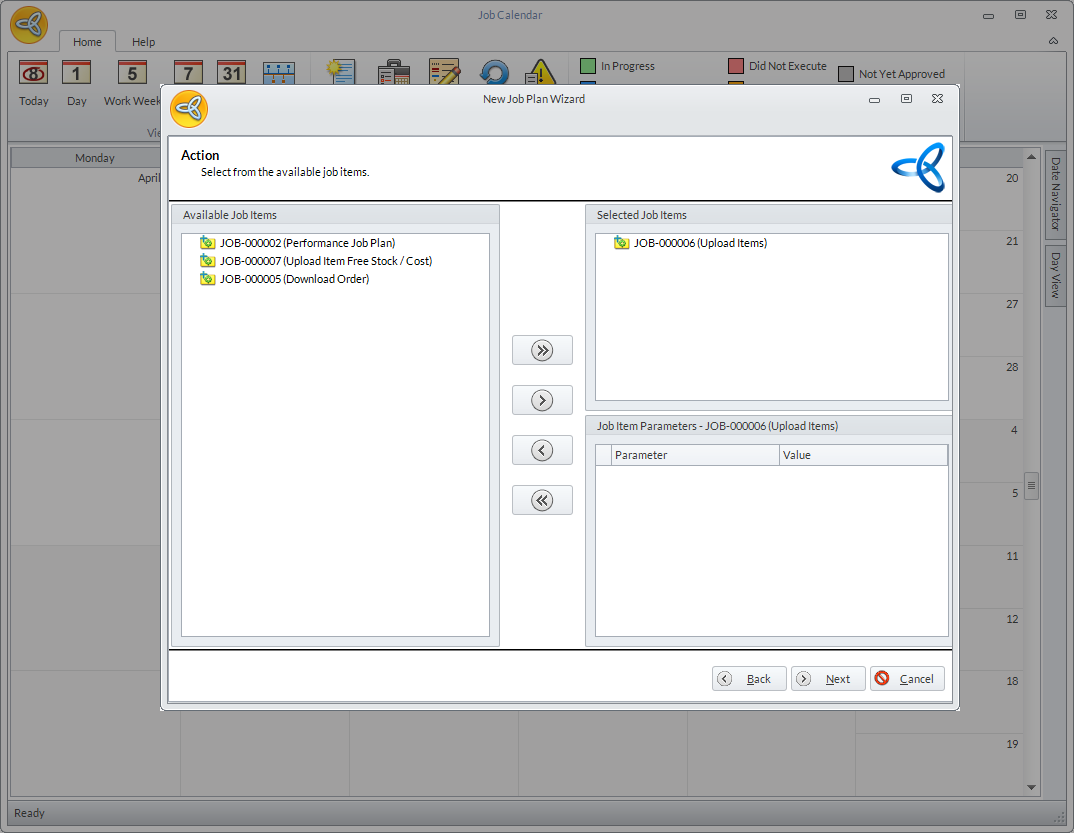Go Back to the previous wizard step
Viewport: 1074px width, 833px height.
pyautogui.click(x=749, y=679)
